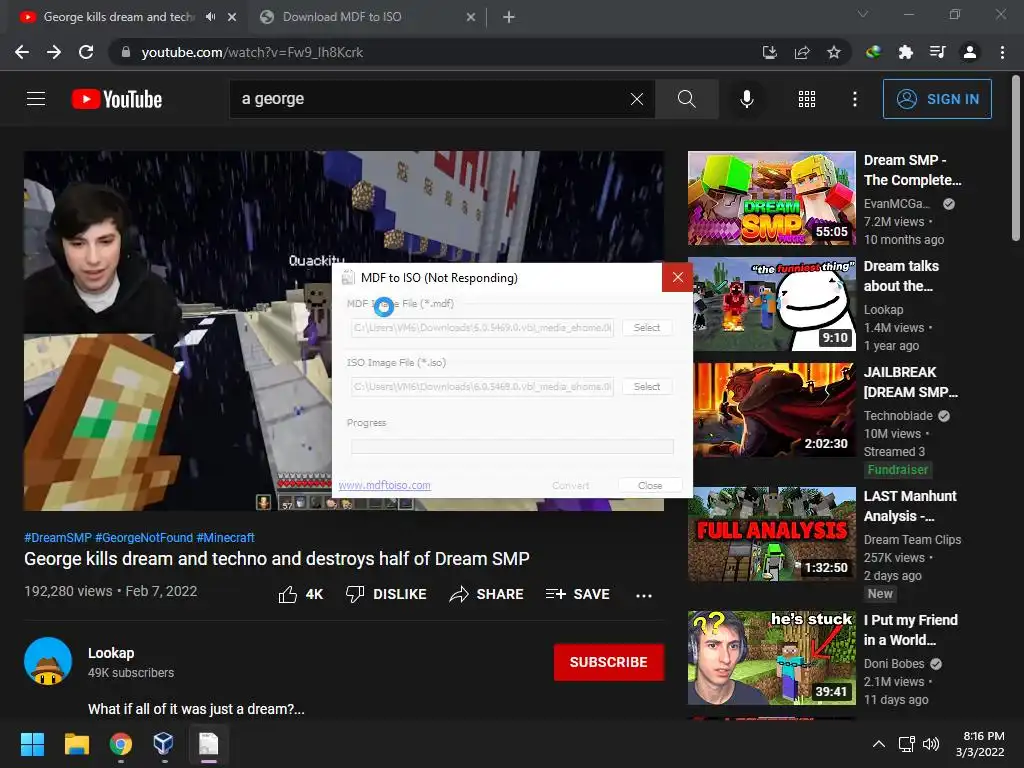The image size is (1024, 768).
Task: Open the install app icon in address bar
Action: click(770, 52)
